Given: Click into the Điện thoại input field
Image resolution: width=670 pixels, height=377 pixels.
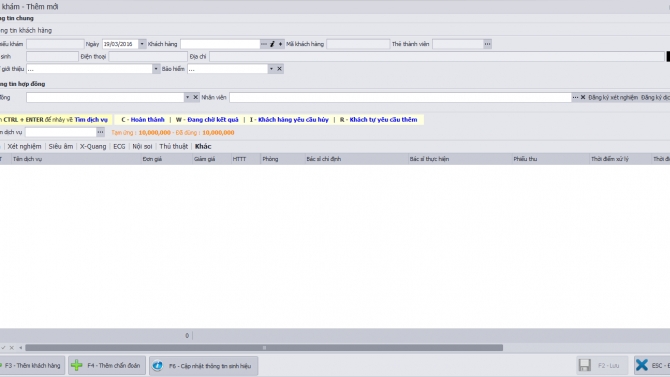Looking at the screenshot, I should [x=147, y=56].
